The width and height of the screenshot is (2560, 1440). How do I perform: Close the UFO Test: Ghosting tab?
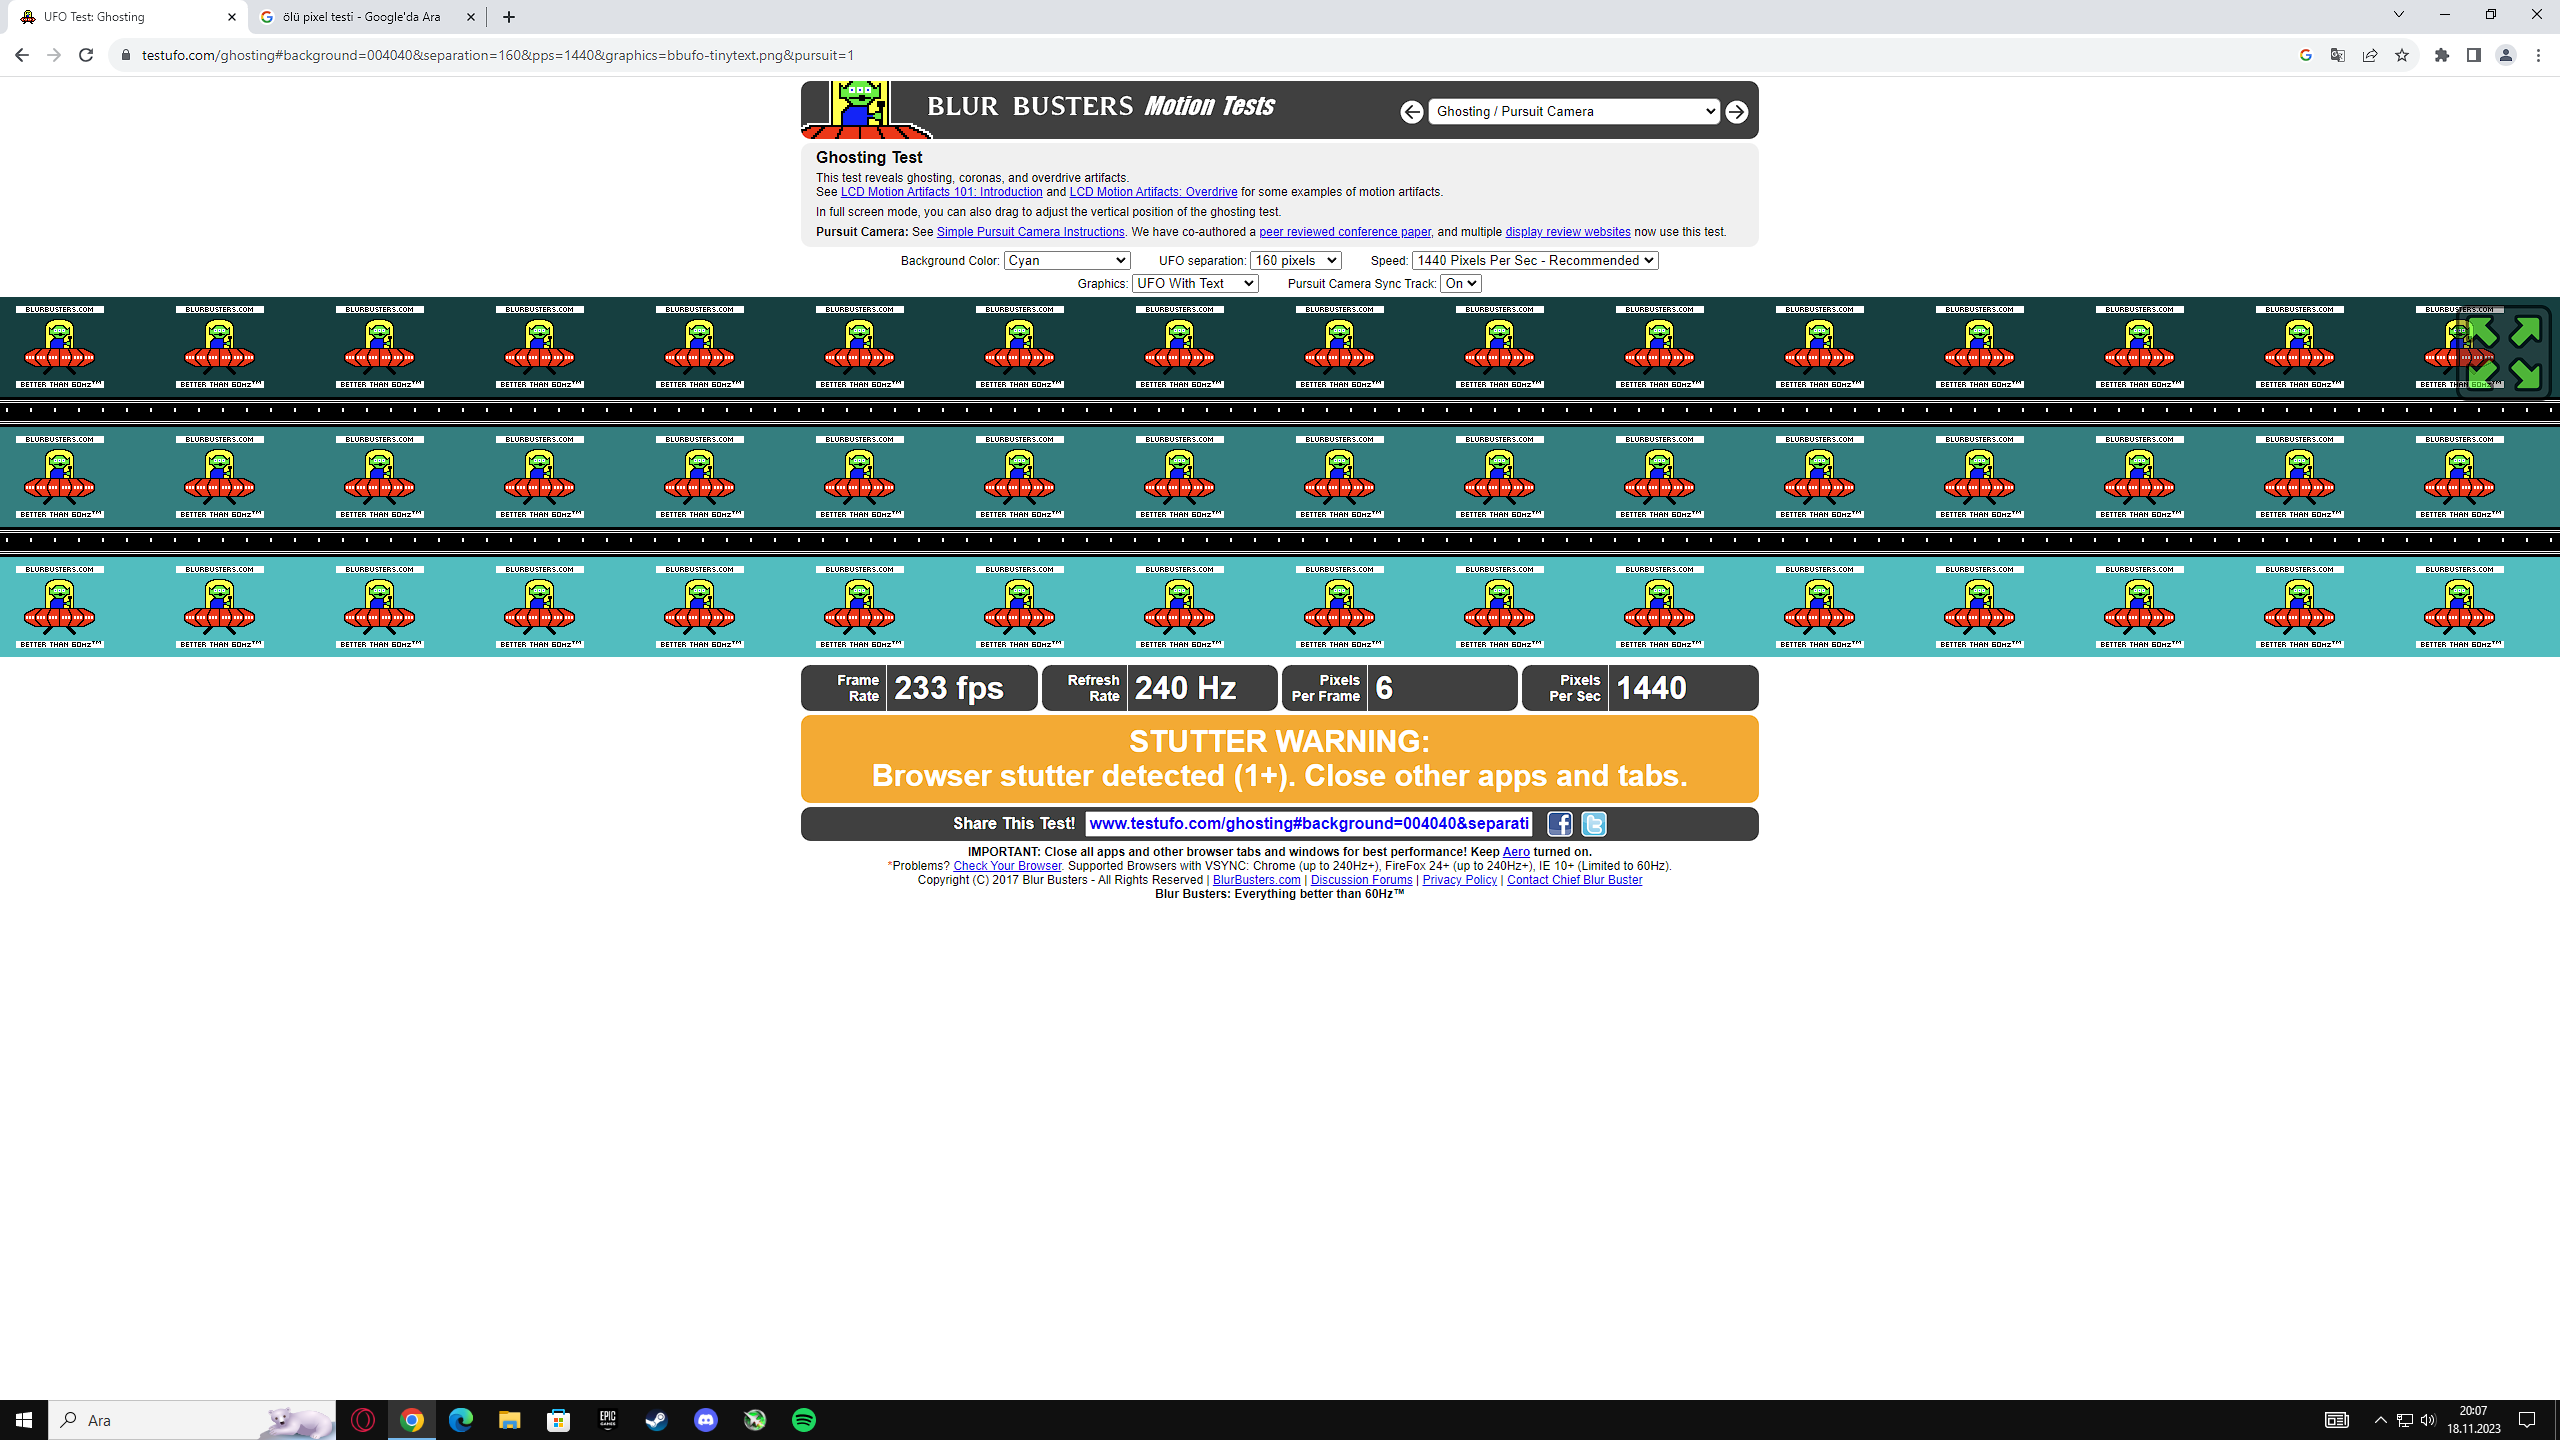tap(232, 17)
